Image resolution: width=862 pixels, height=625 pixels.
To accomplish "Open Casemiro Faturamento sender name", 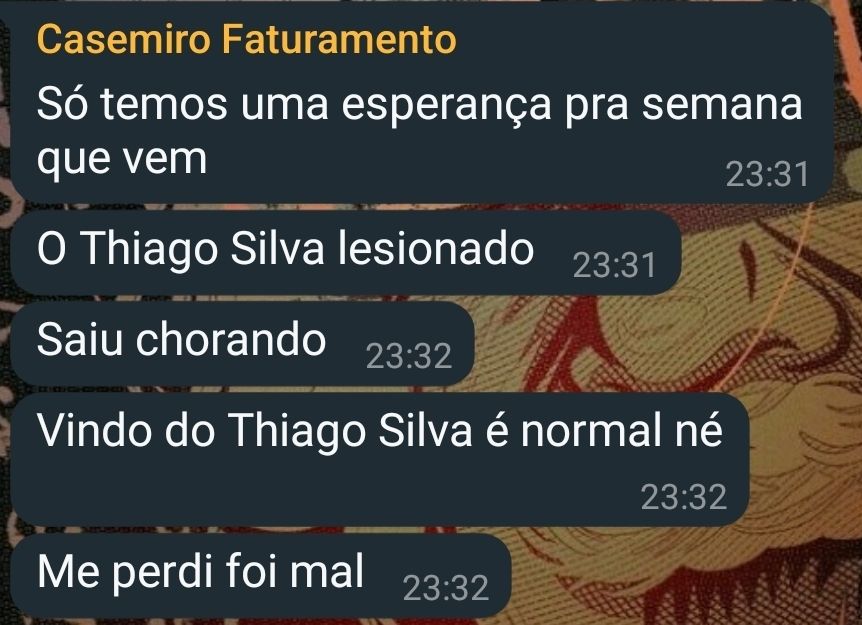I will (246, 40).
